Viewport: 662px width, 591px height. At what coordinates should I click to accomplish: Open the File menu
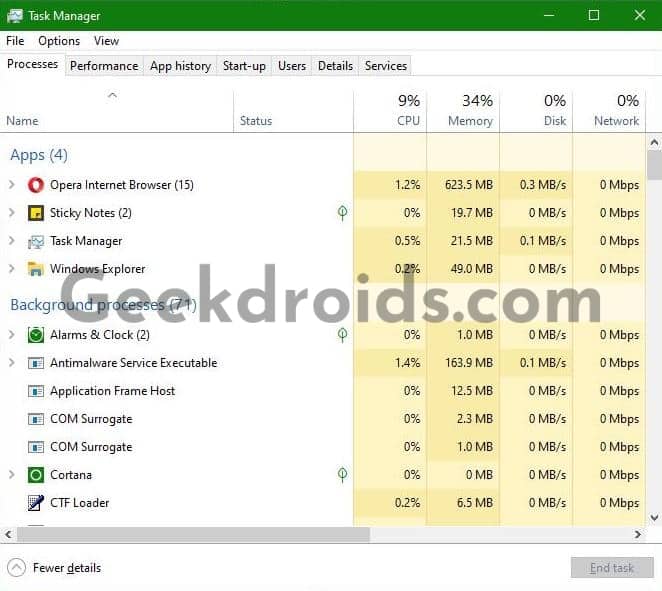click(x=15, y=41)
